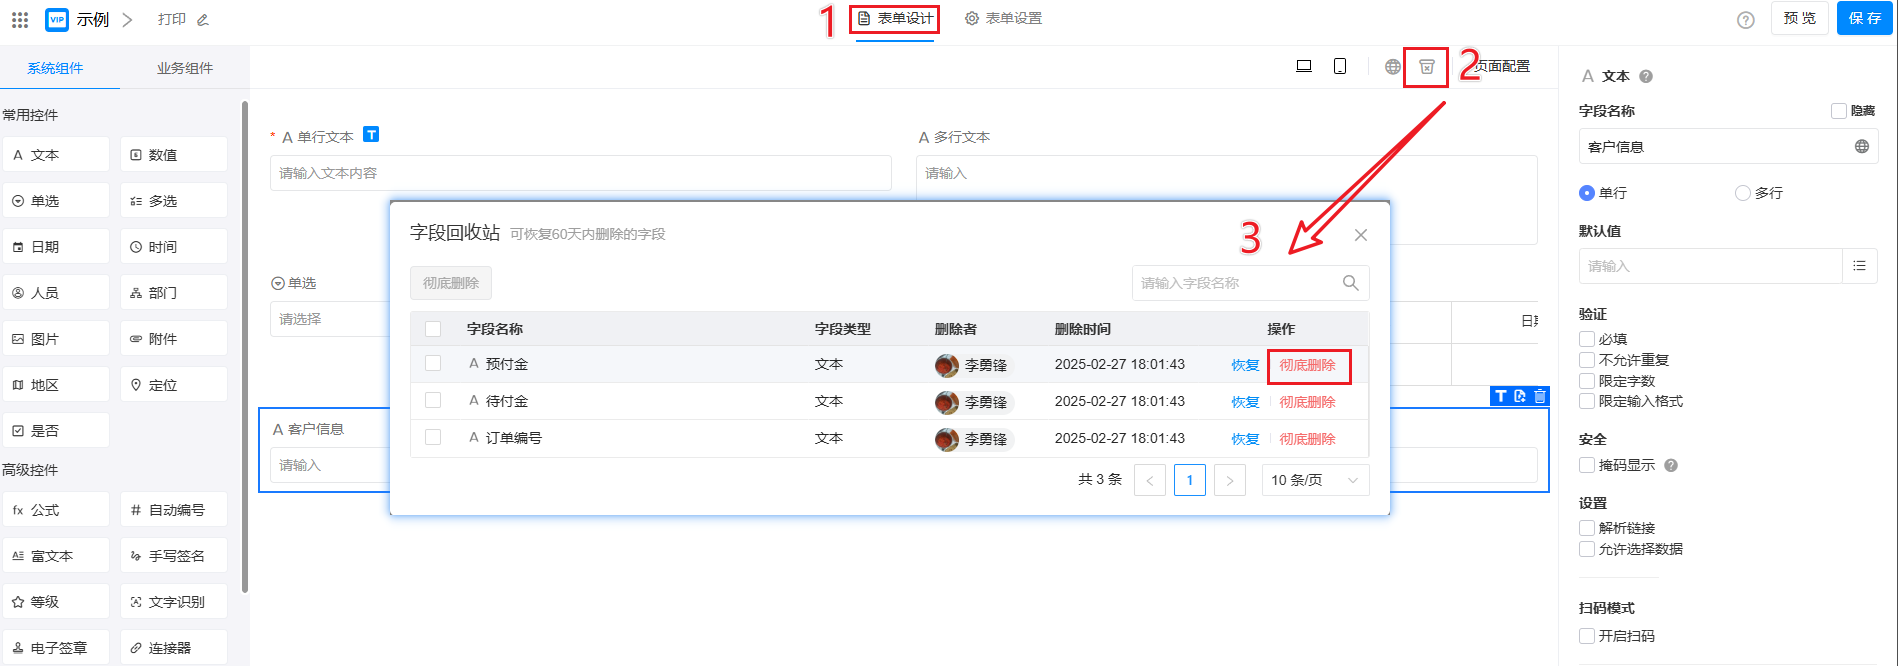Click the apps grid launcher icon

point(20,20)
